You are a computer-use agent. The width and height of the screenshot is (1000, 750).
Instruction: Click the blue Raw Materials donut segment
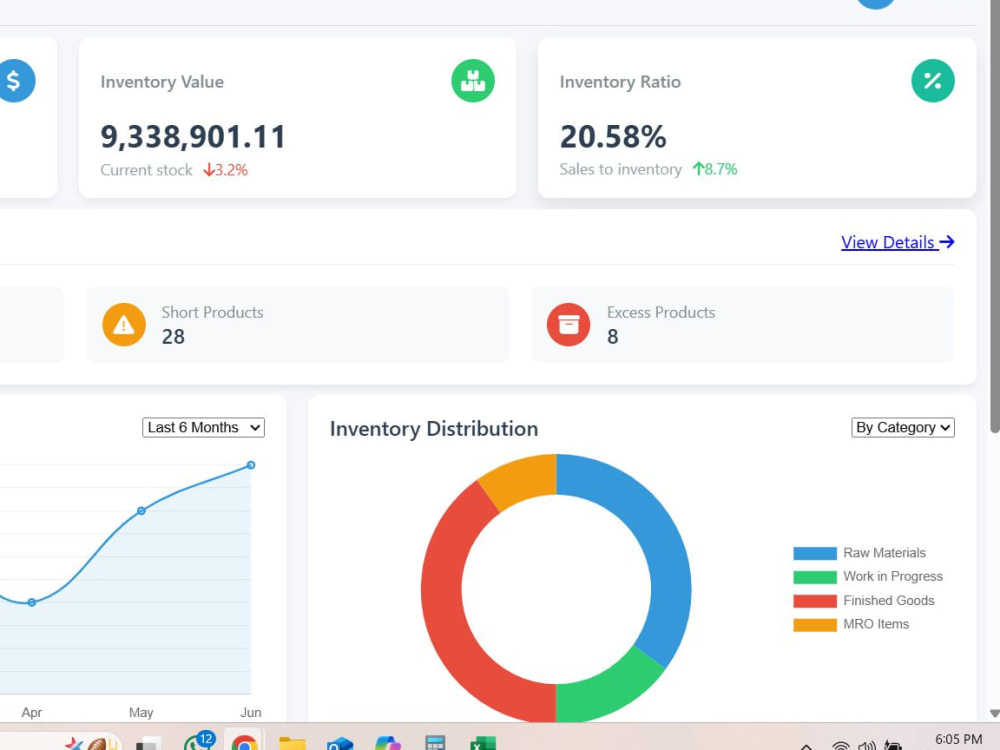(x=663, y=548)
